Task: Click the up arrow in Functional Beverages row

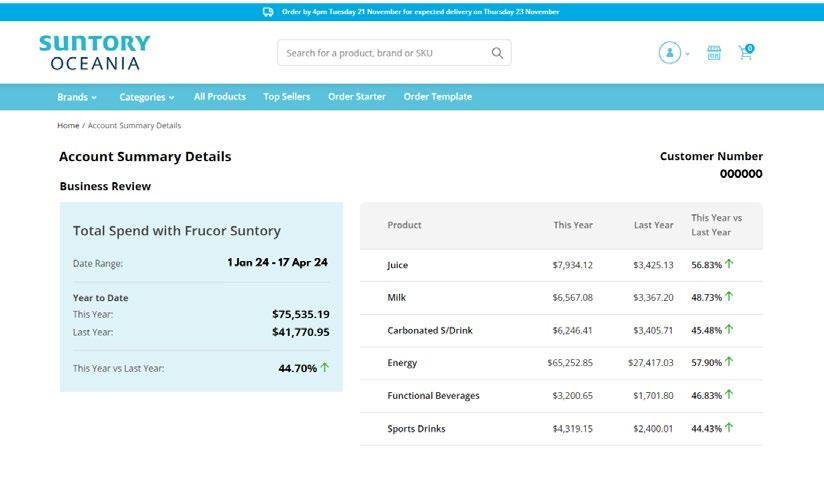Action: [729, 394]
